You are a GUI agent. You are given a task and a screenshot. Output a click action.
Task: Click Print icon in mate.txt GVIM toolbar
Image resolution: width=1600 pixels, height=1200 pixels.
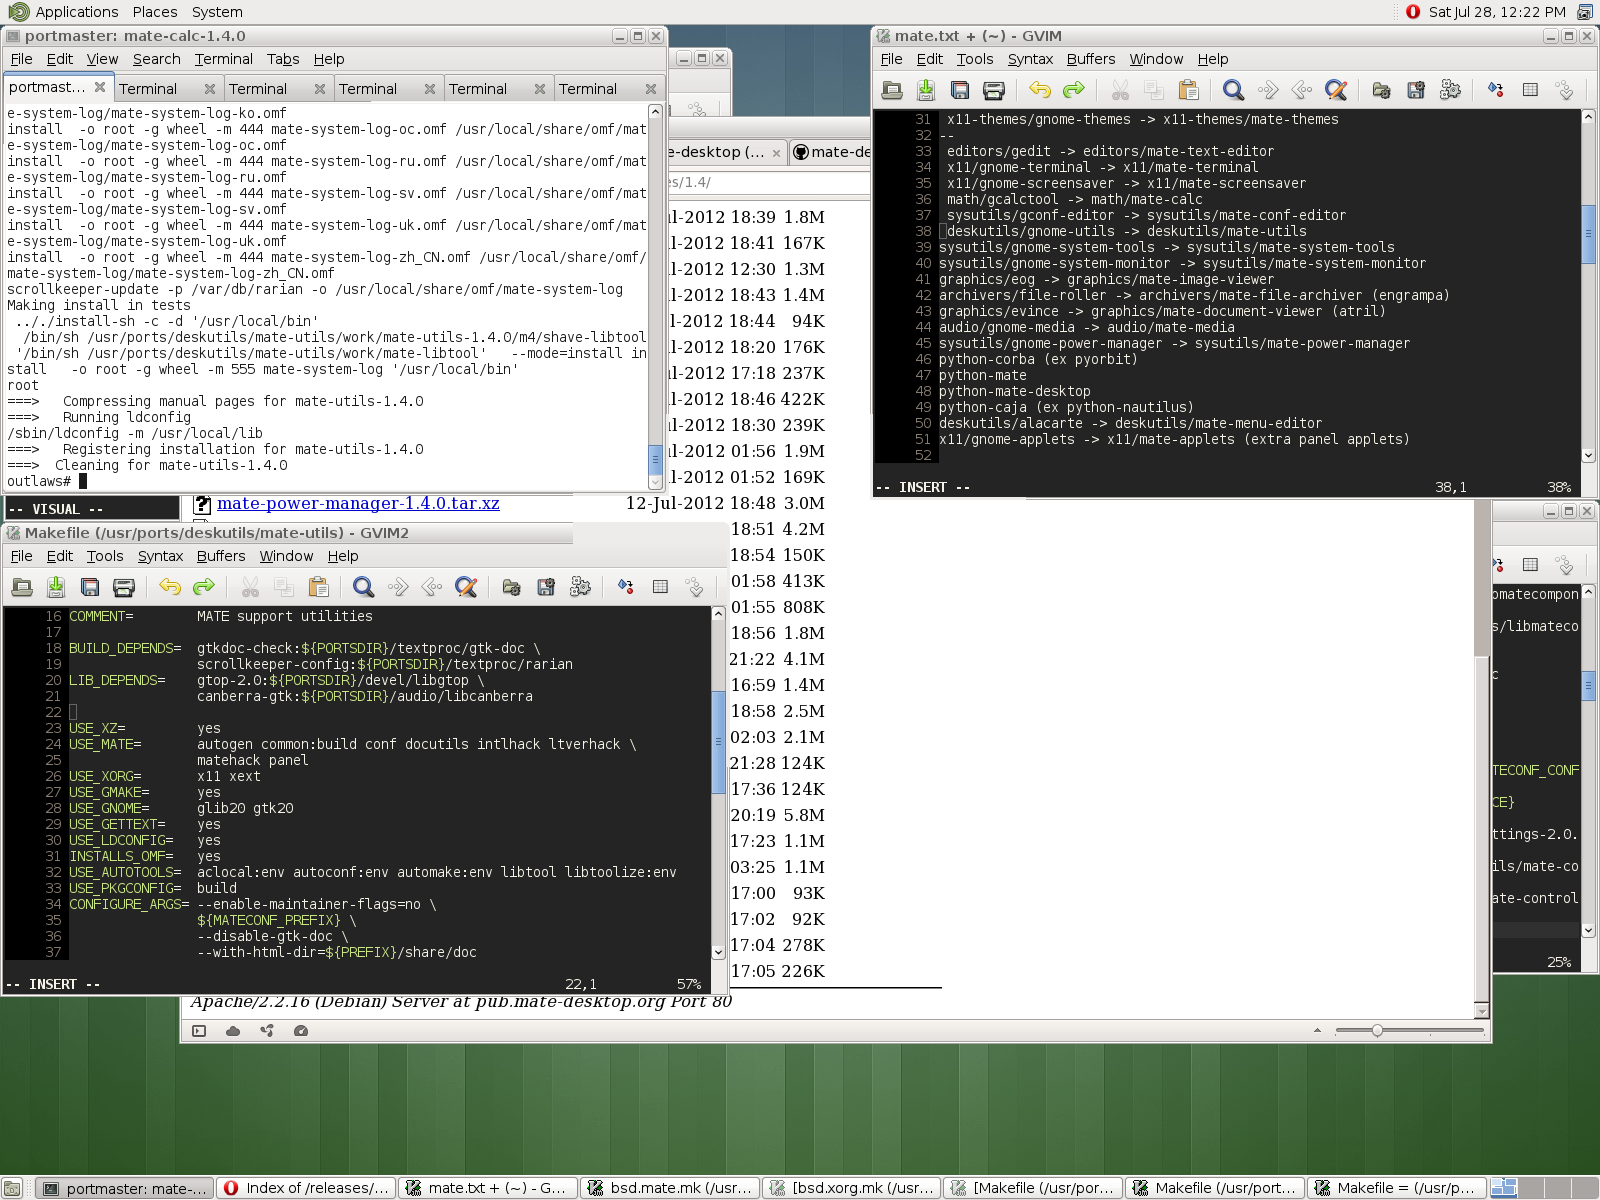pyautogui.click(x=994, y=90)
